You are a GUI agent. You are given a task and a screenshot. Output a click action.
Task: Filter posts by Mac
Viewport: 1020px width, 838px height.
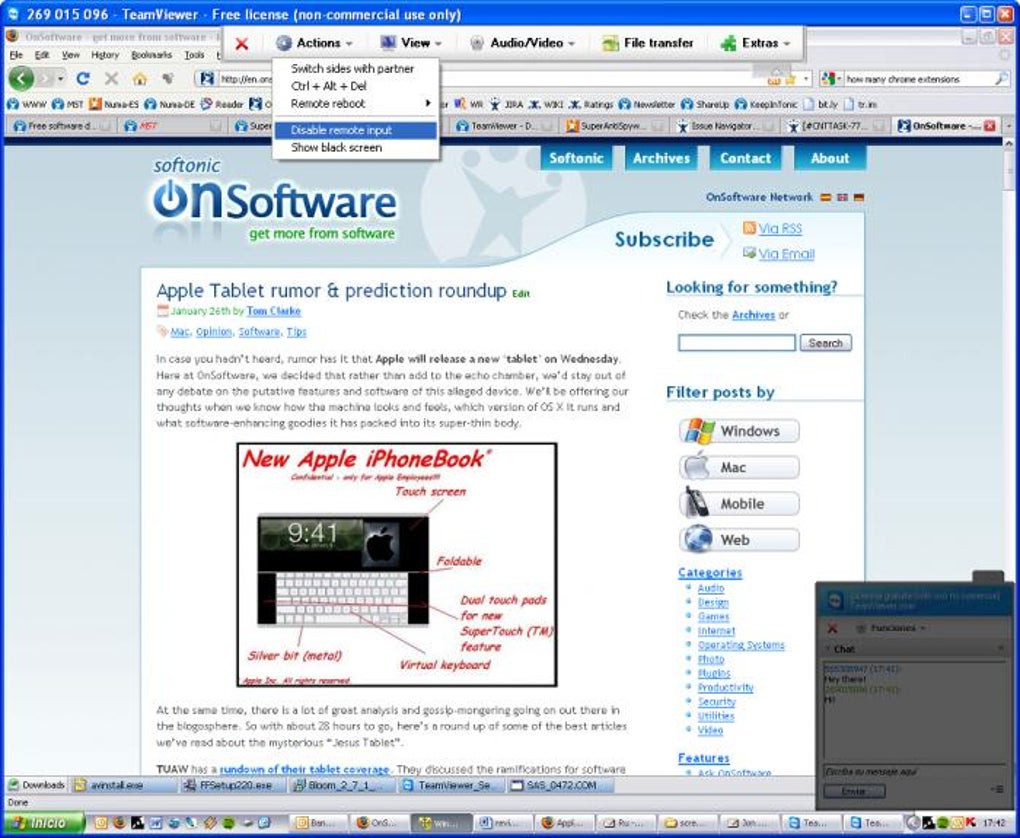point(740,467)
